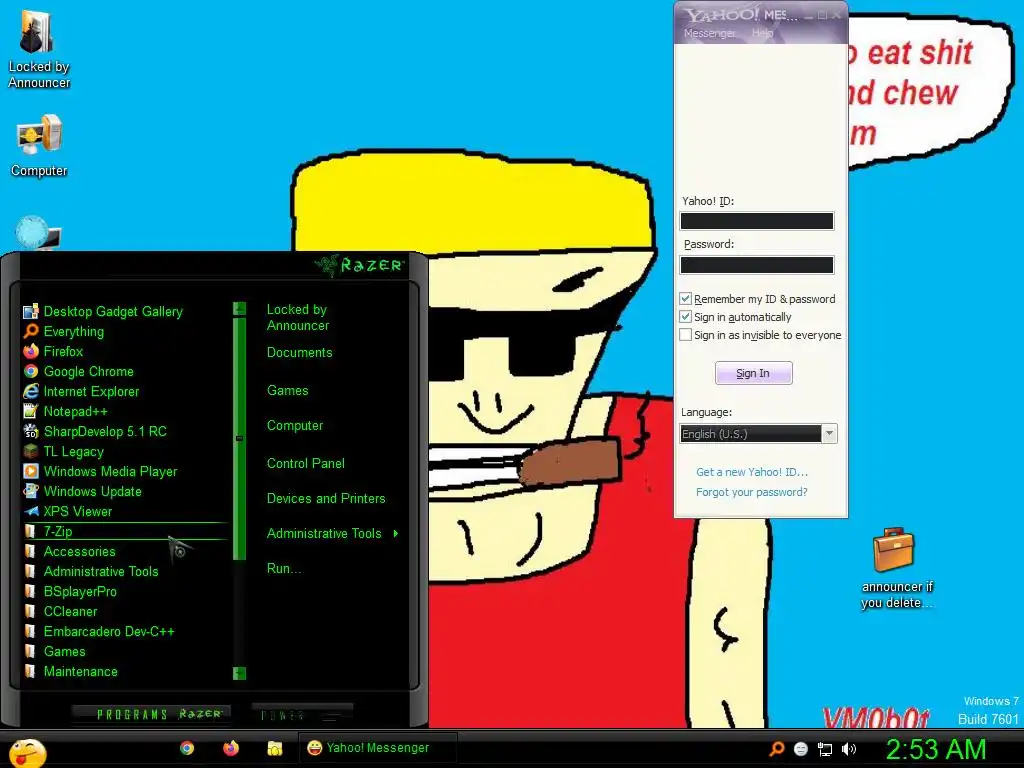This screenshot has height=768, width=1024.
Task: Open Internet Explorer in start menu
Action: [x=81, y=391]
